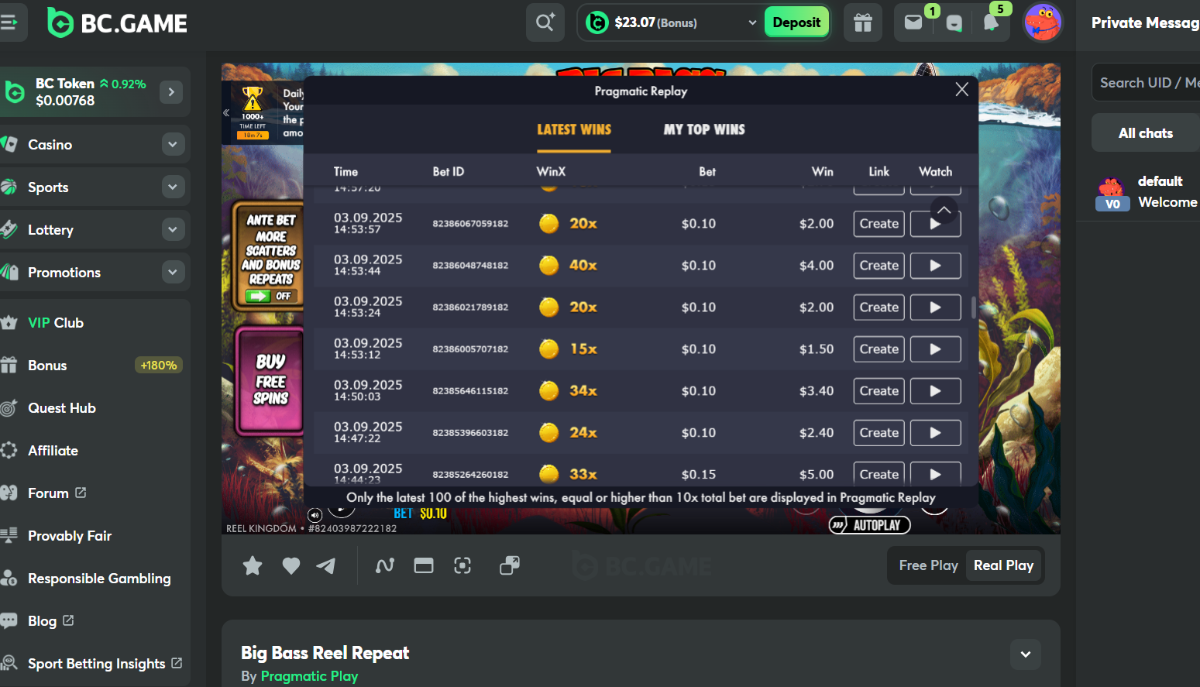Click the sound speaker icon in game
Viewport: 1200px width, 687px height.
coord(315,515)
